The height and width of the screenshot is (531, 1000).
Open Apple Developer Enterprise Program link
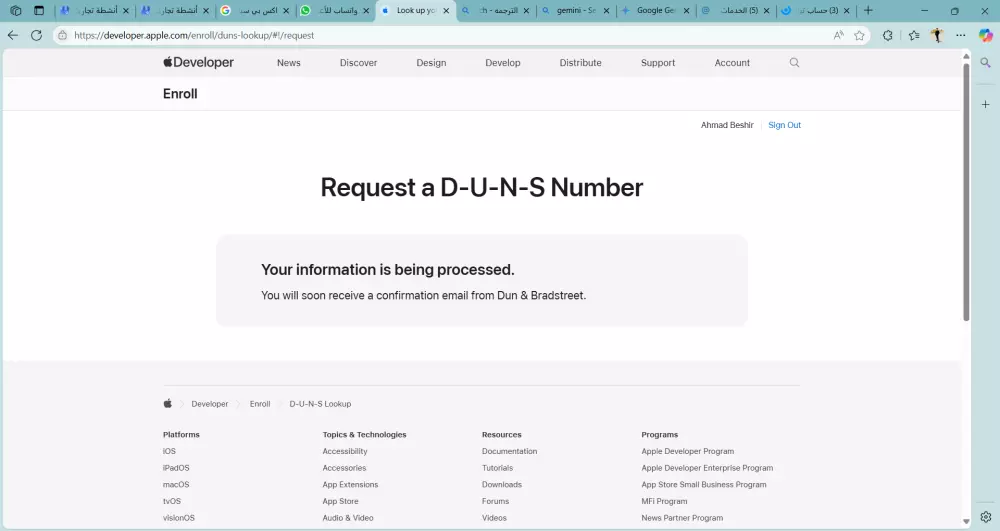[707, 467]
